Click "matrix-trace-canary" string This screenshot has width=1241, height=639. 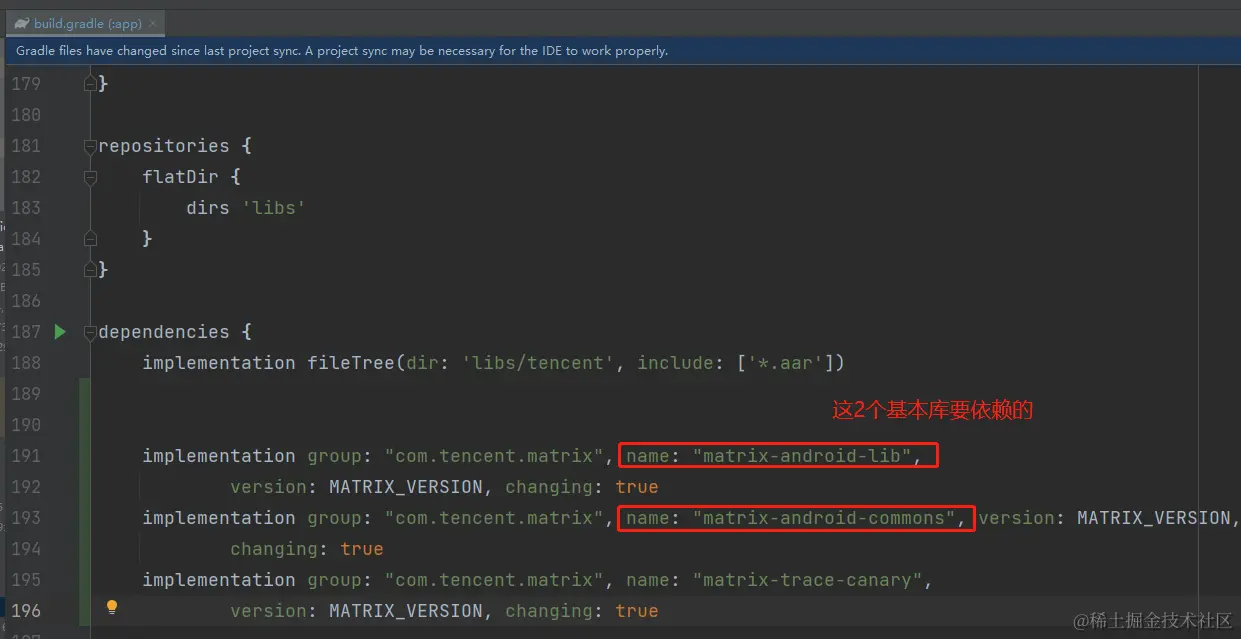tap(808, 580)
